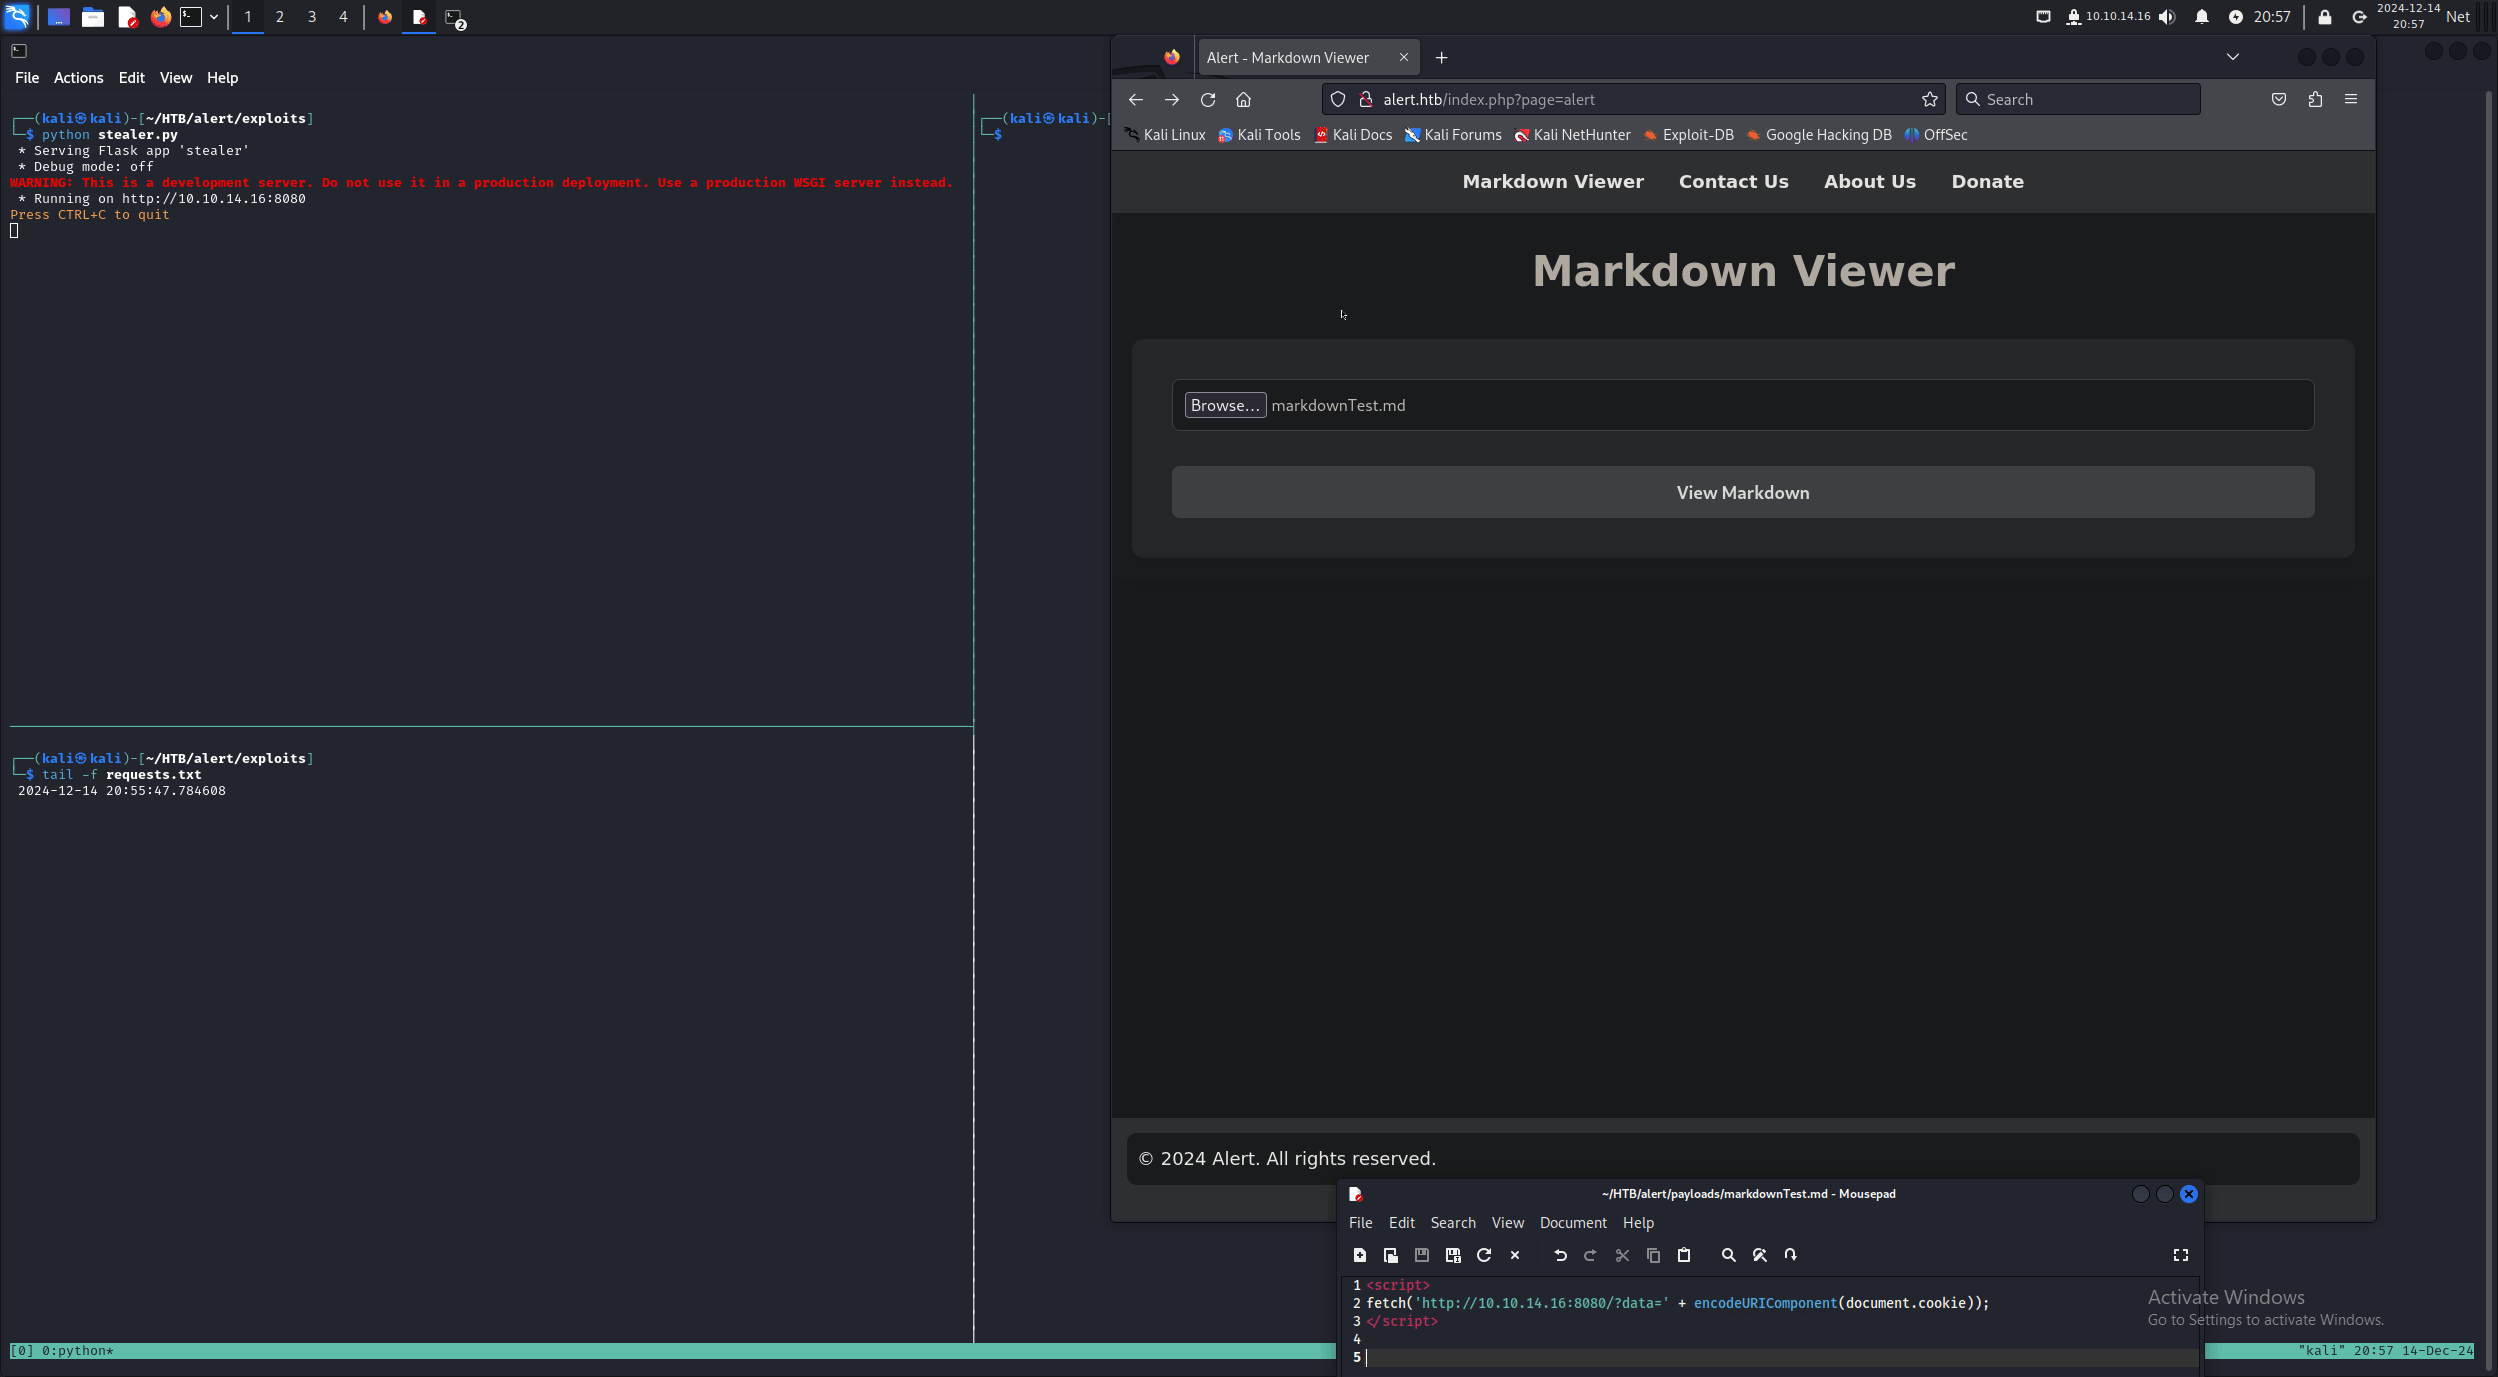This screenshot has width=2498, height=1377.
Task: Open the notifications bell in the panel
Action: coord(2202,17)
